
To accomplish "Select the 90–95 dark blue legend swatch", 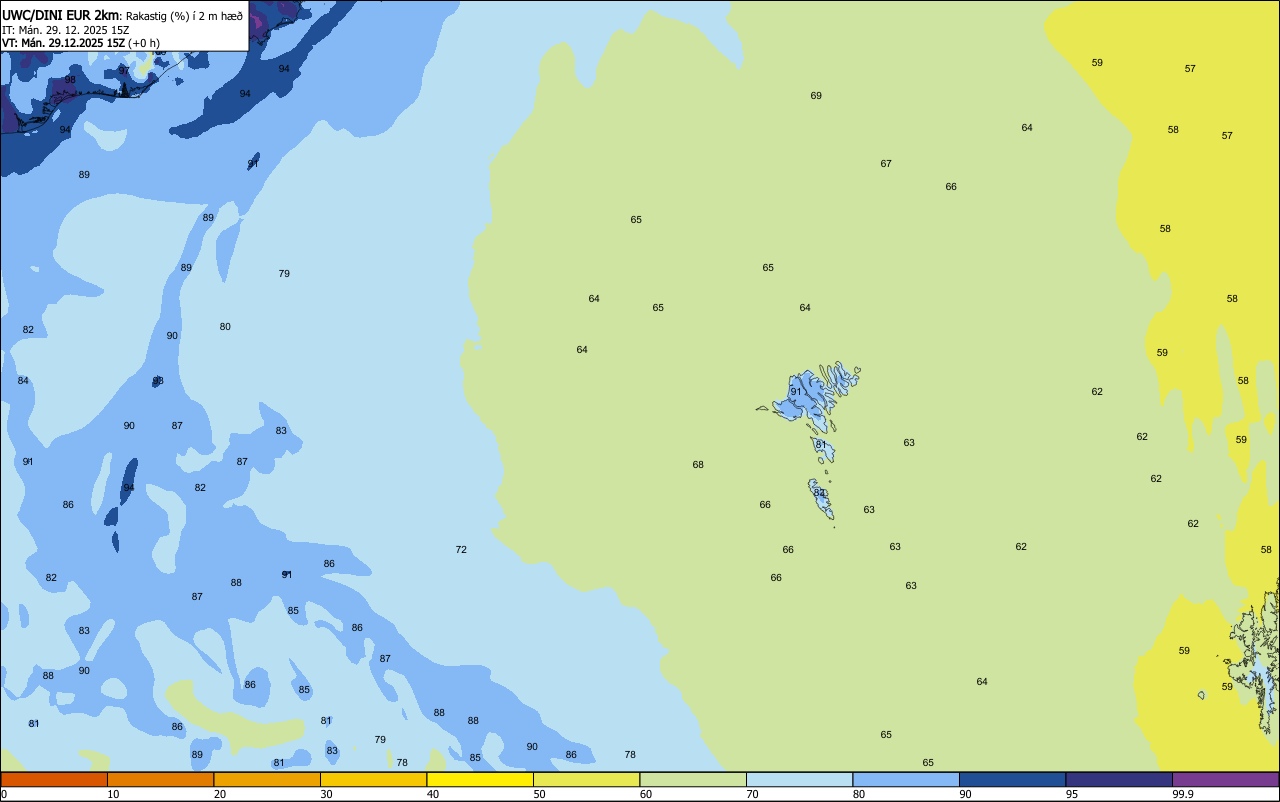I will [1012, 779].
